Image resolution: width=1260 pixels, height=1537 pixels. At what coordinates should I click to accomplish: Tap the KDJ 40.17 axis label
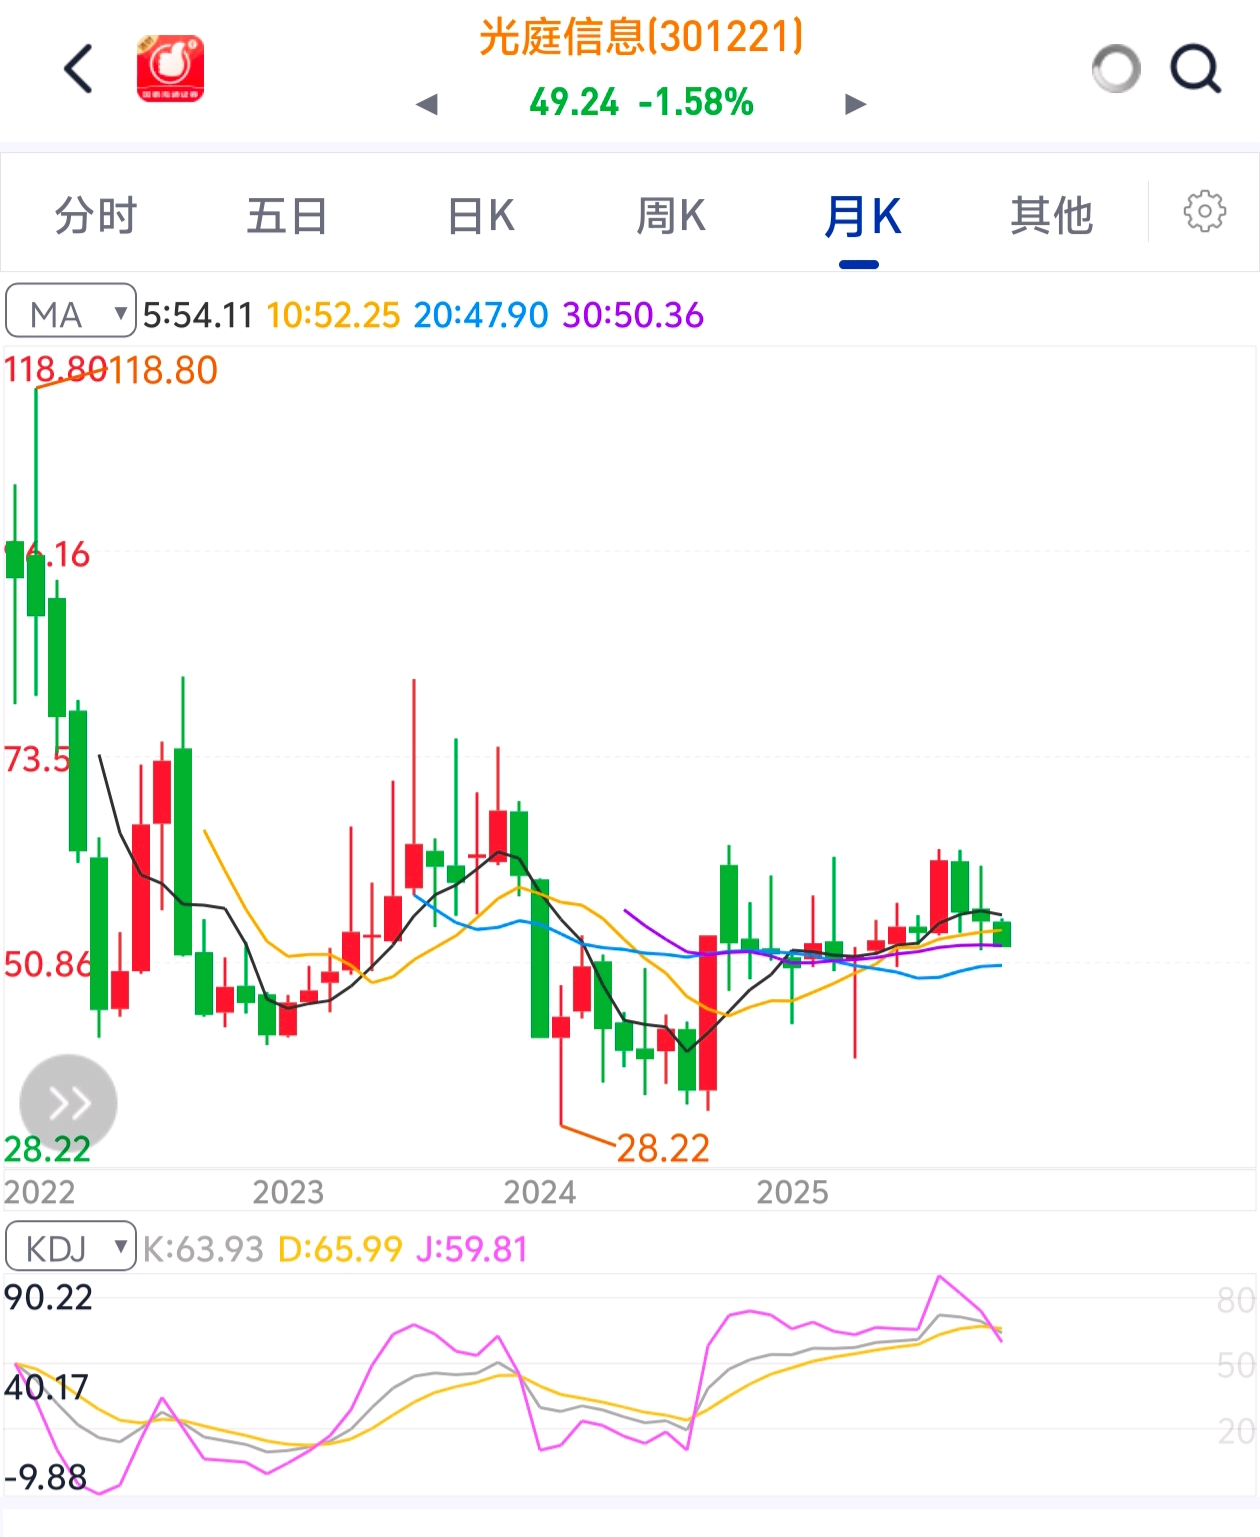46,1387
